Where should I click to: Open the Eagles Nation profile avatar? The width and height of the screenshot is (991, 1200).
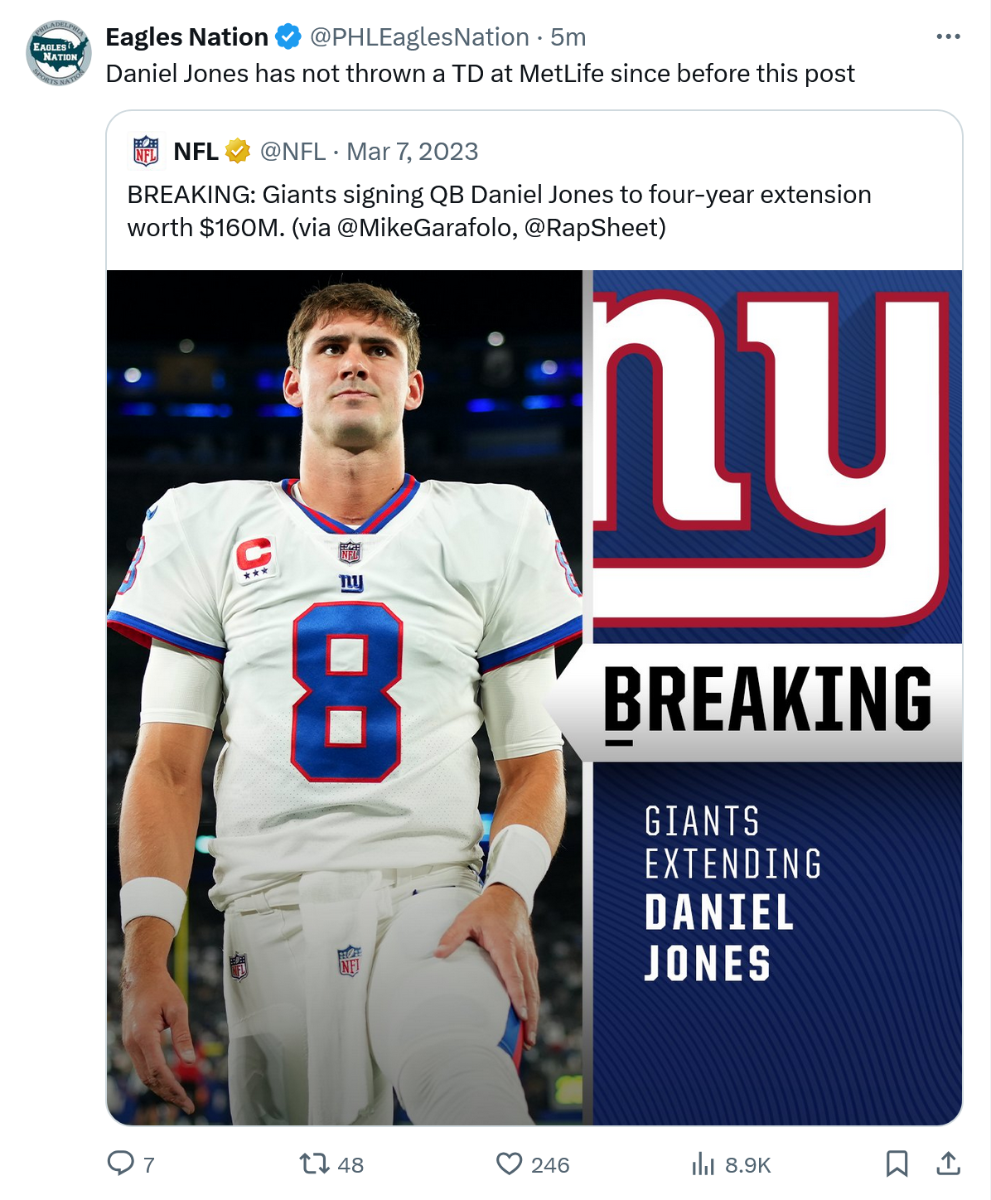[x=57, y=50]
